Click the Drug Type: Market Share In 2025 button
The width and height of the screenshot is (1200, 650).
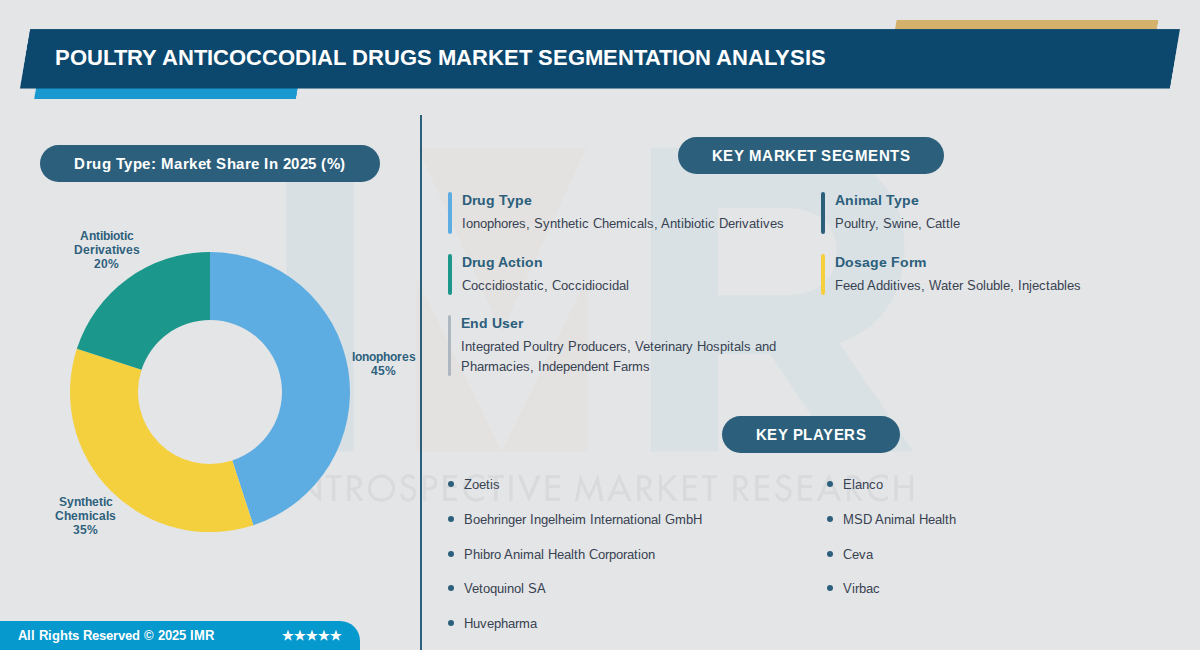click(x=209, y=163)
